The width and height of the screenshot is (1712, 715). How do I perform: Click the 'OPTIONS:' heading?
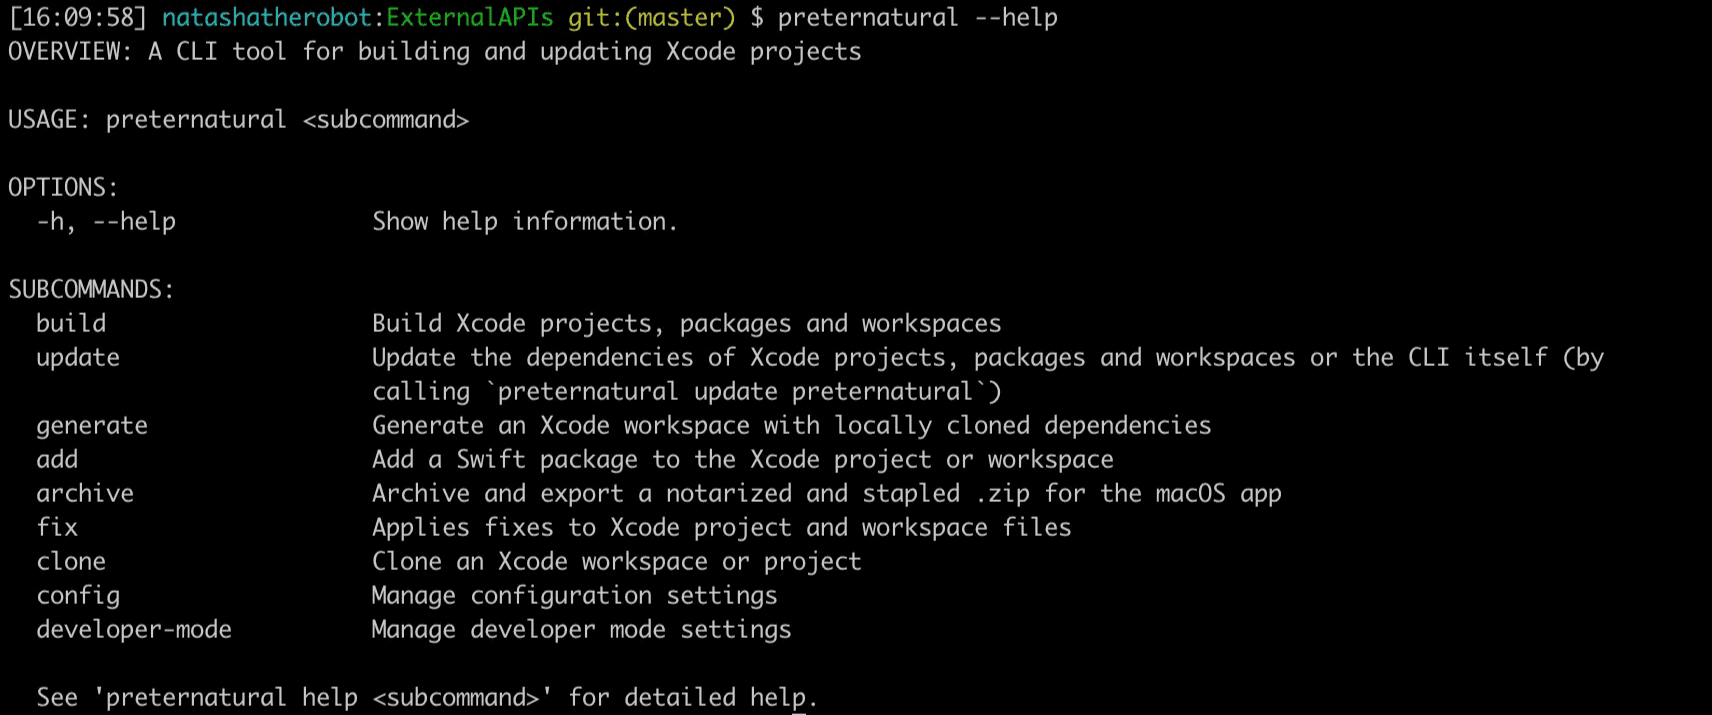pyautogui.click(x=63, y=188)
